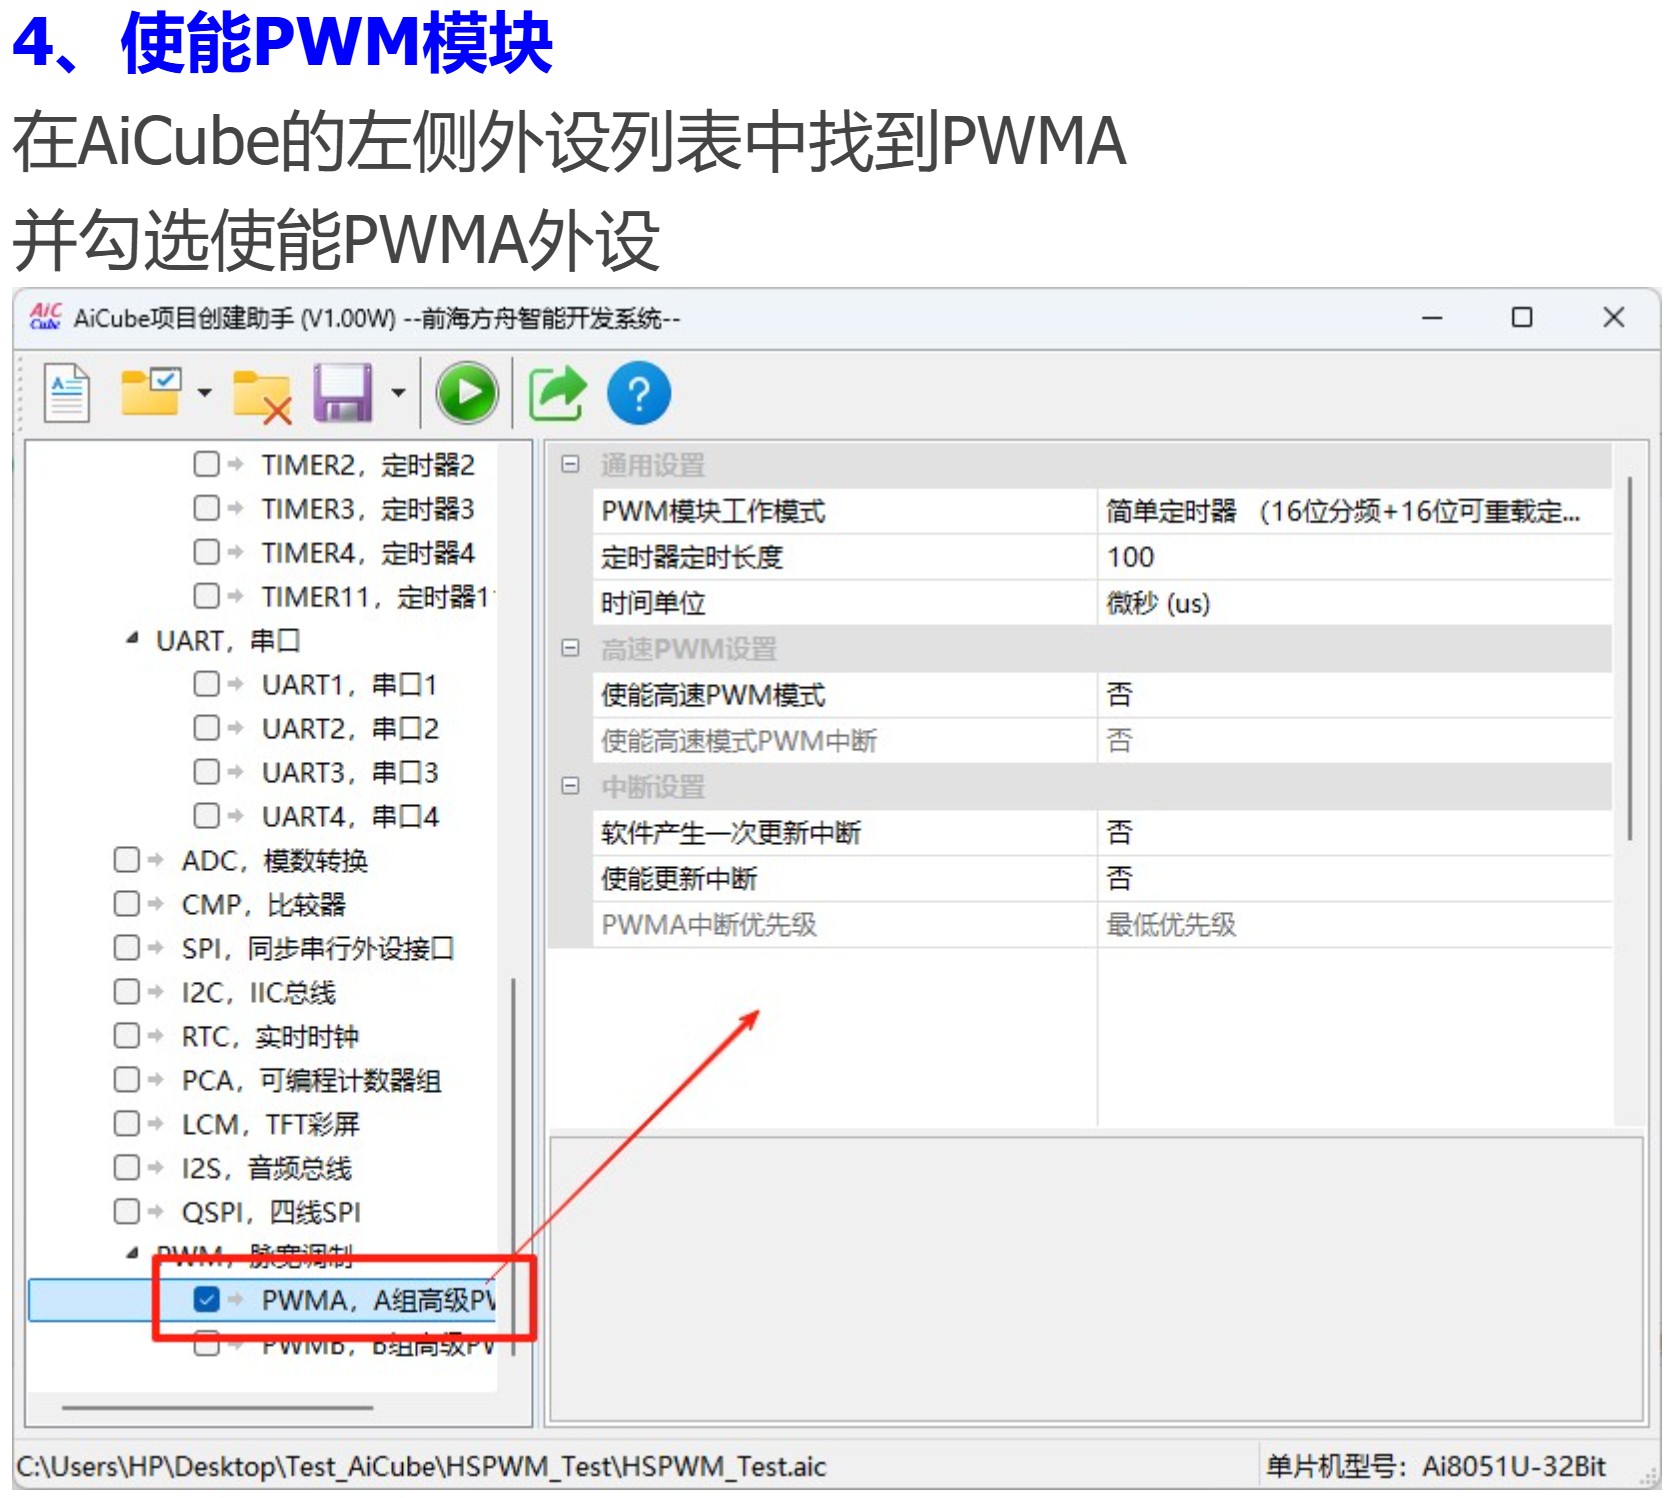Enable the PWMA peripheral checkbox
Image resolution: width=1670 pixels, height=1498 pixels.
(x=206, y=1300)
